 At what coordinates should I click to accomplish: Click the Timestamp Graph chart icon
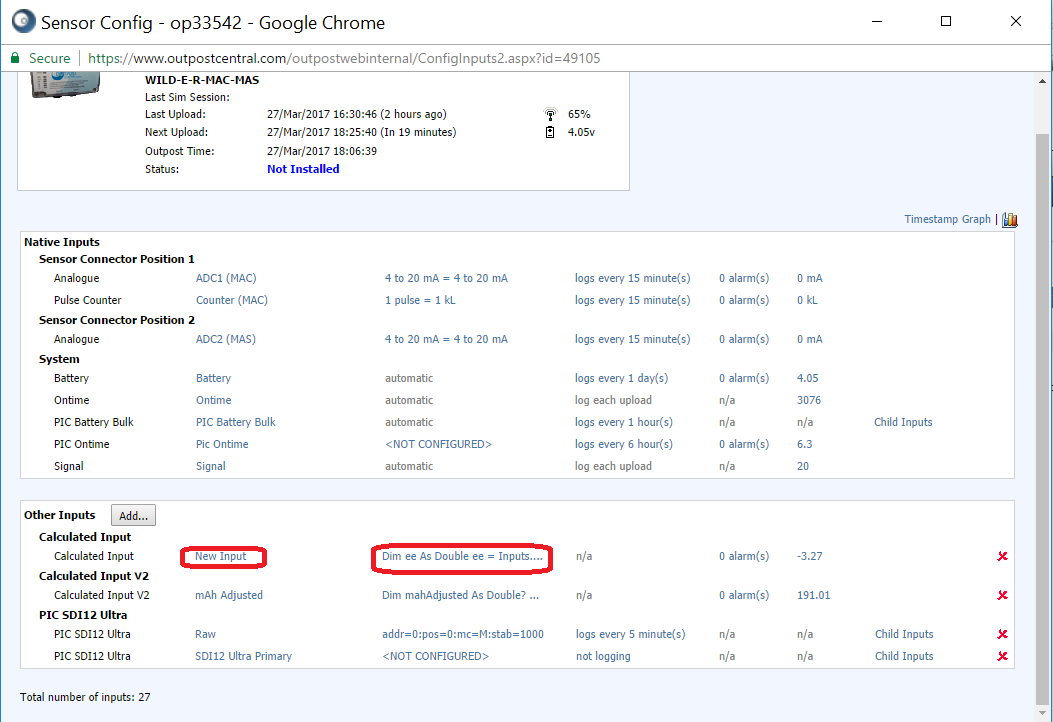coord(1009,220)
